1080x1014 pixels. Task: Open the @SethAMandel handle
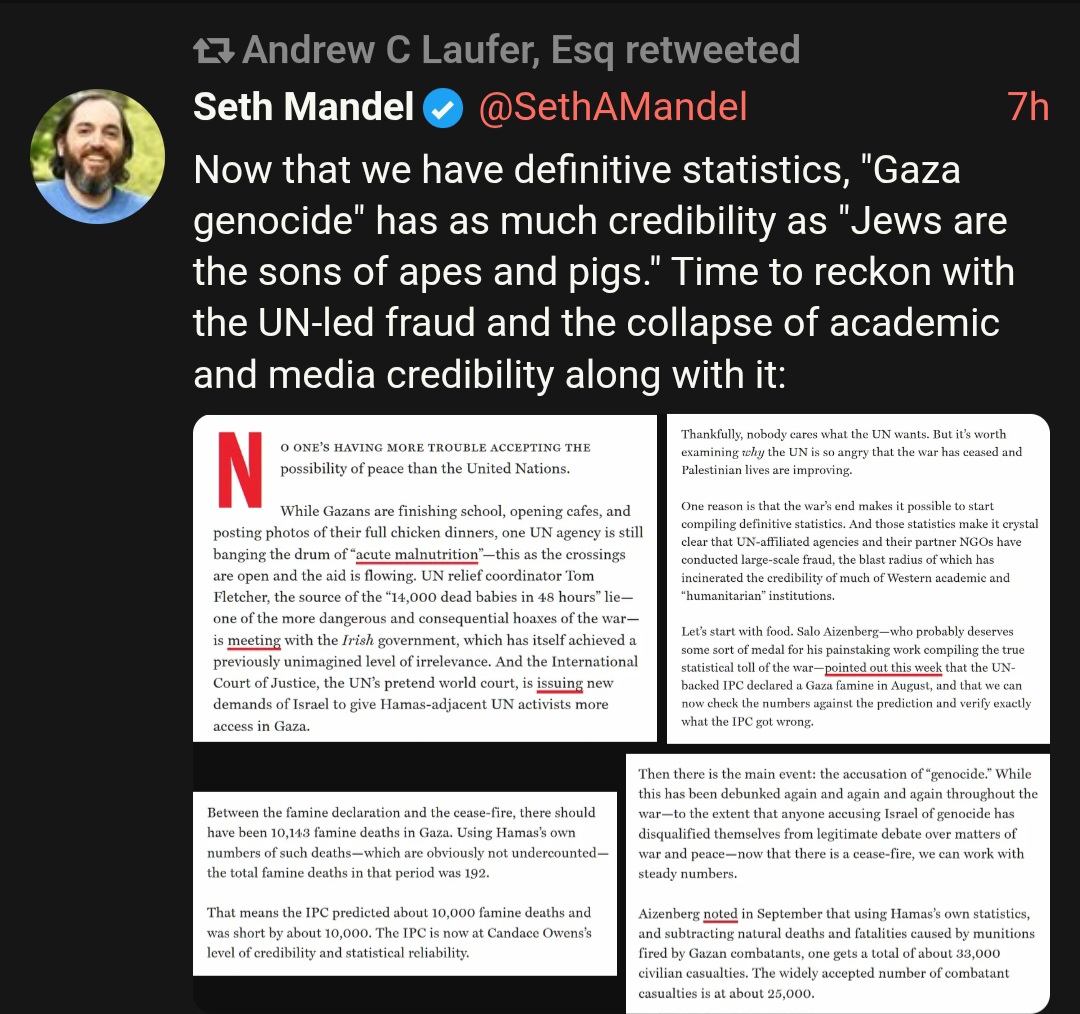click(613, 107)
